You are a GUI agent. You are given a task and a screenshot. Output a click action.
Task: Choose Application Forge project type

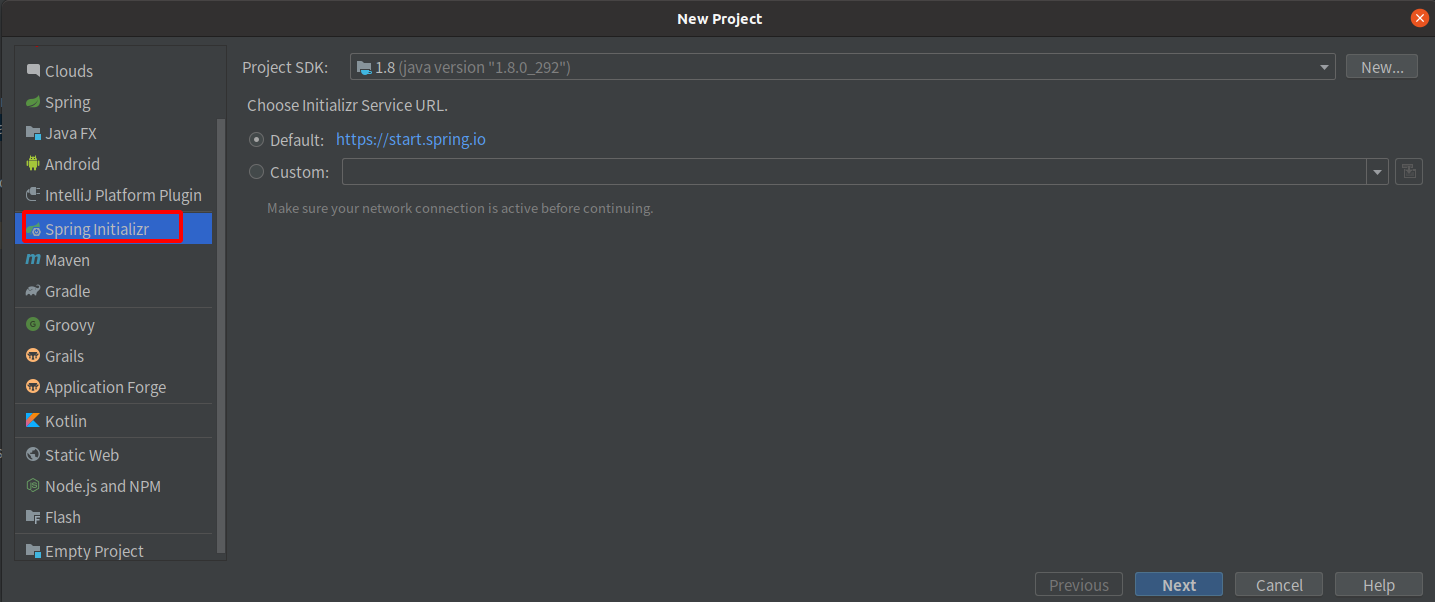point(115,387)
